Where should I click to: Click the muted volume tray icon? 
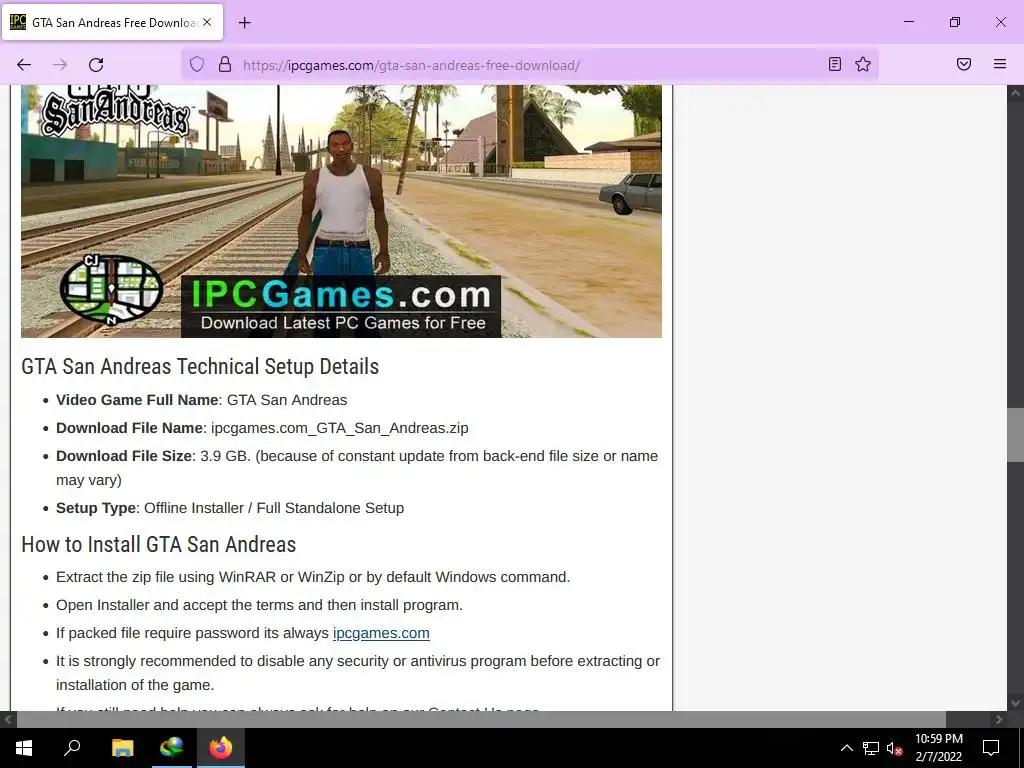(894, 748)
